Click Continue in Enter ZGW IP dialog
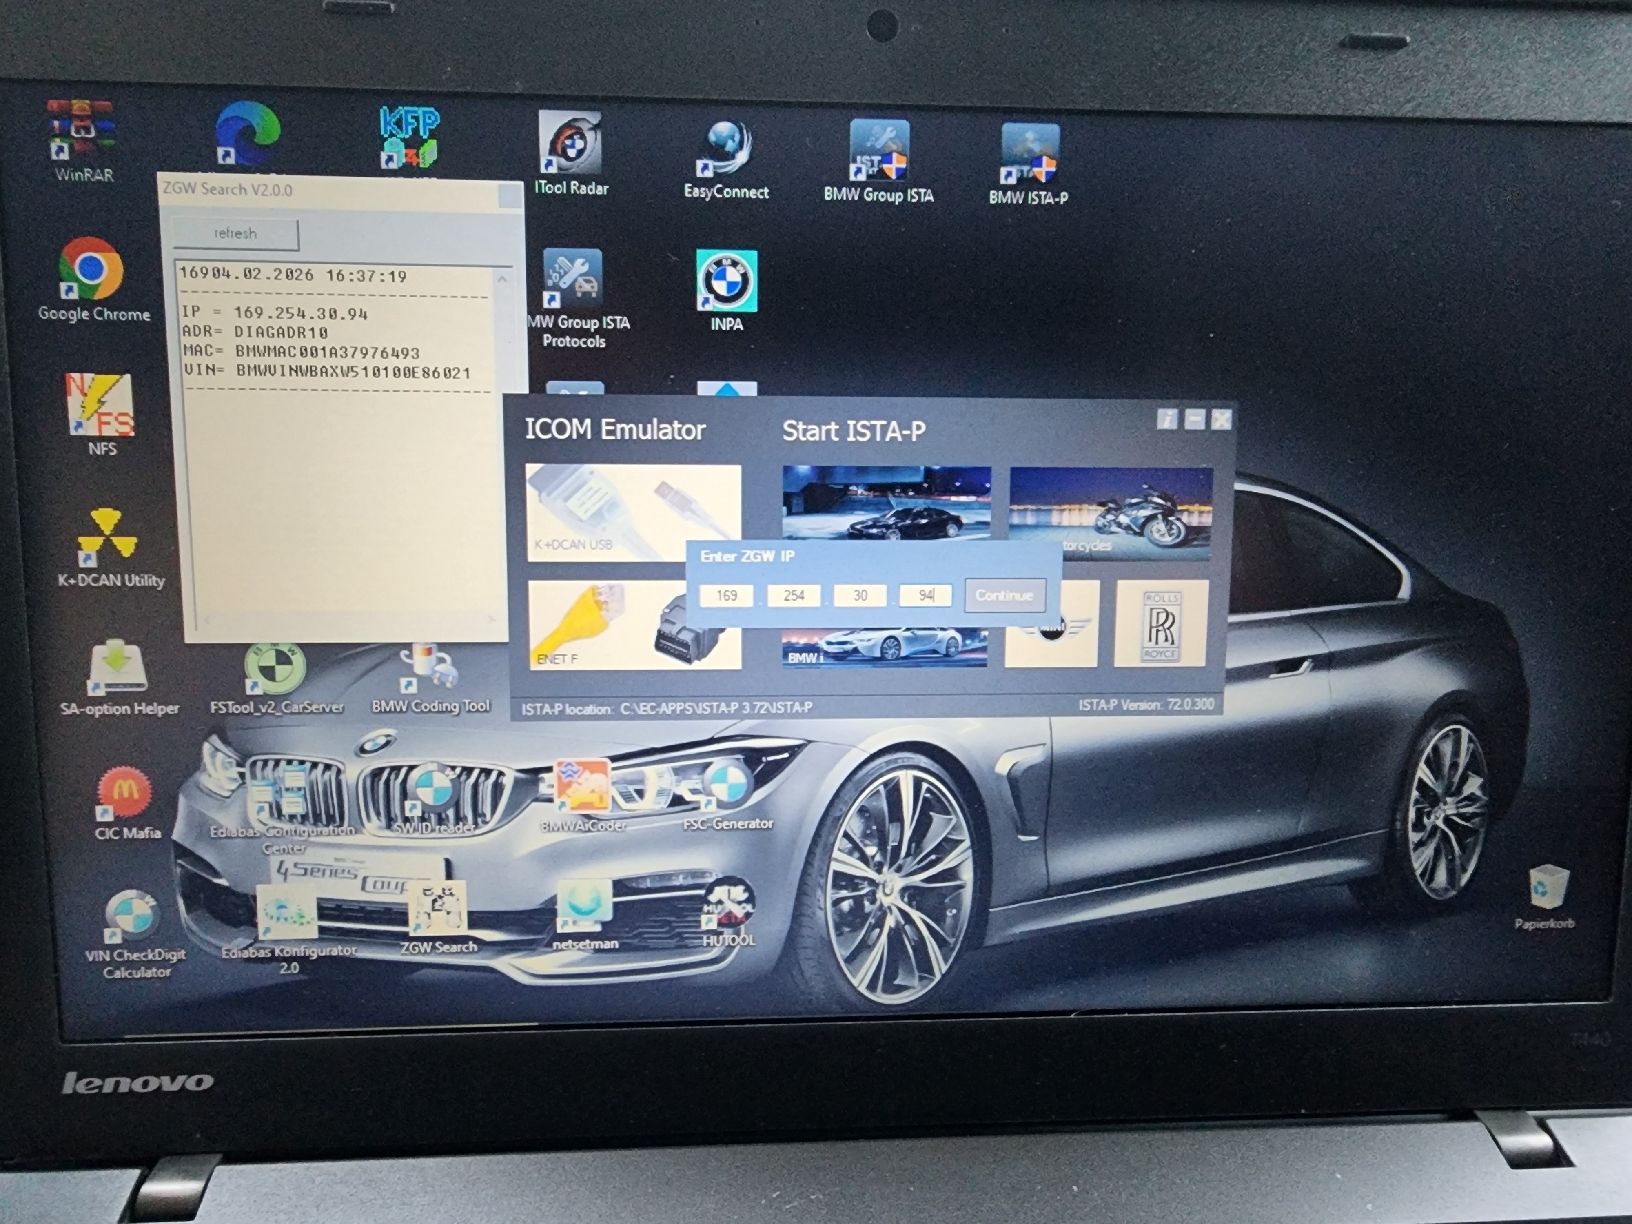Screen dimensions: 1632x1224 click(1005, 595)
